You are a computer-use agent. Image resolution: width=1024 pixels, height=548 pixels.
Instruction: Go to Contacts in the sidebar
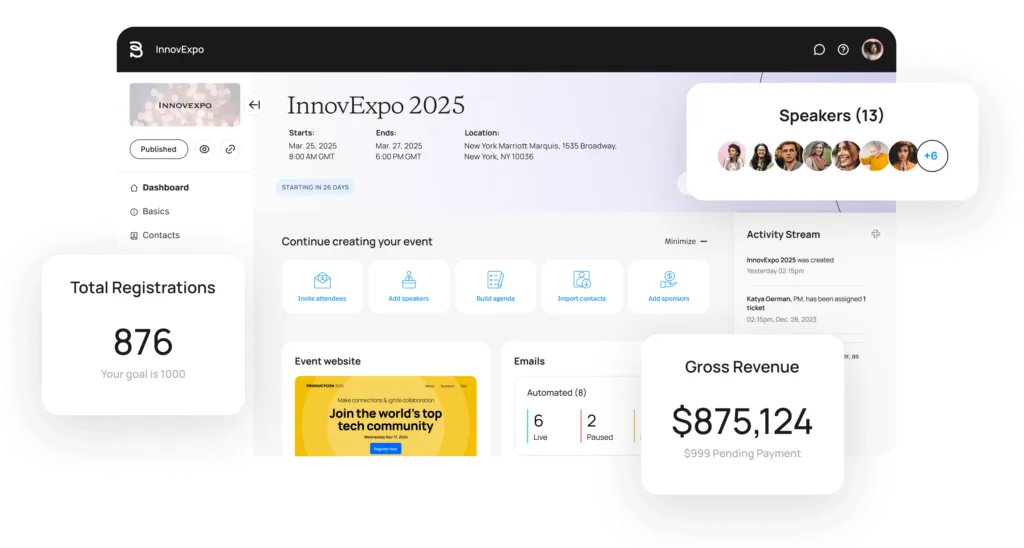160,235
